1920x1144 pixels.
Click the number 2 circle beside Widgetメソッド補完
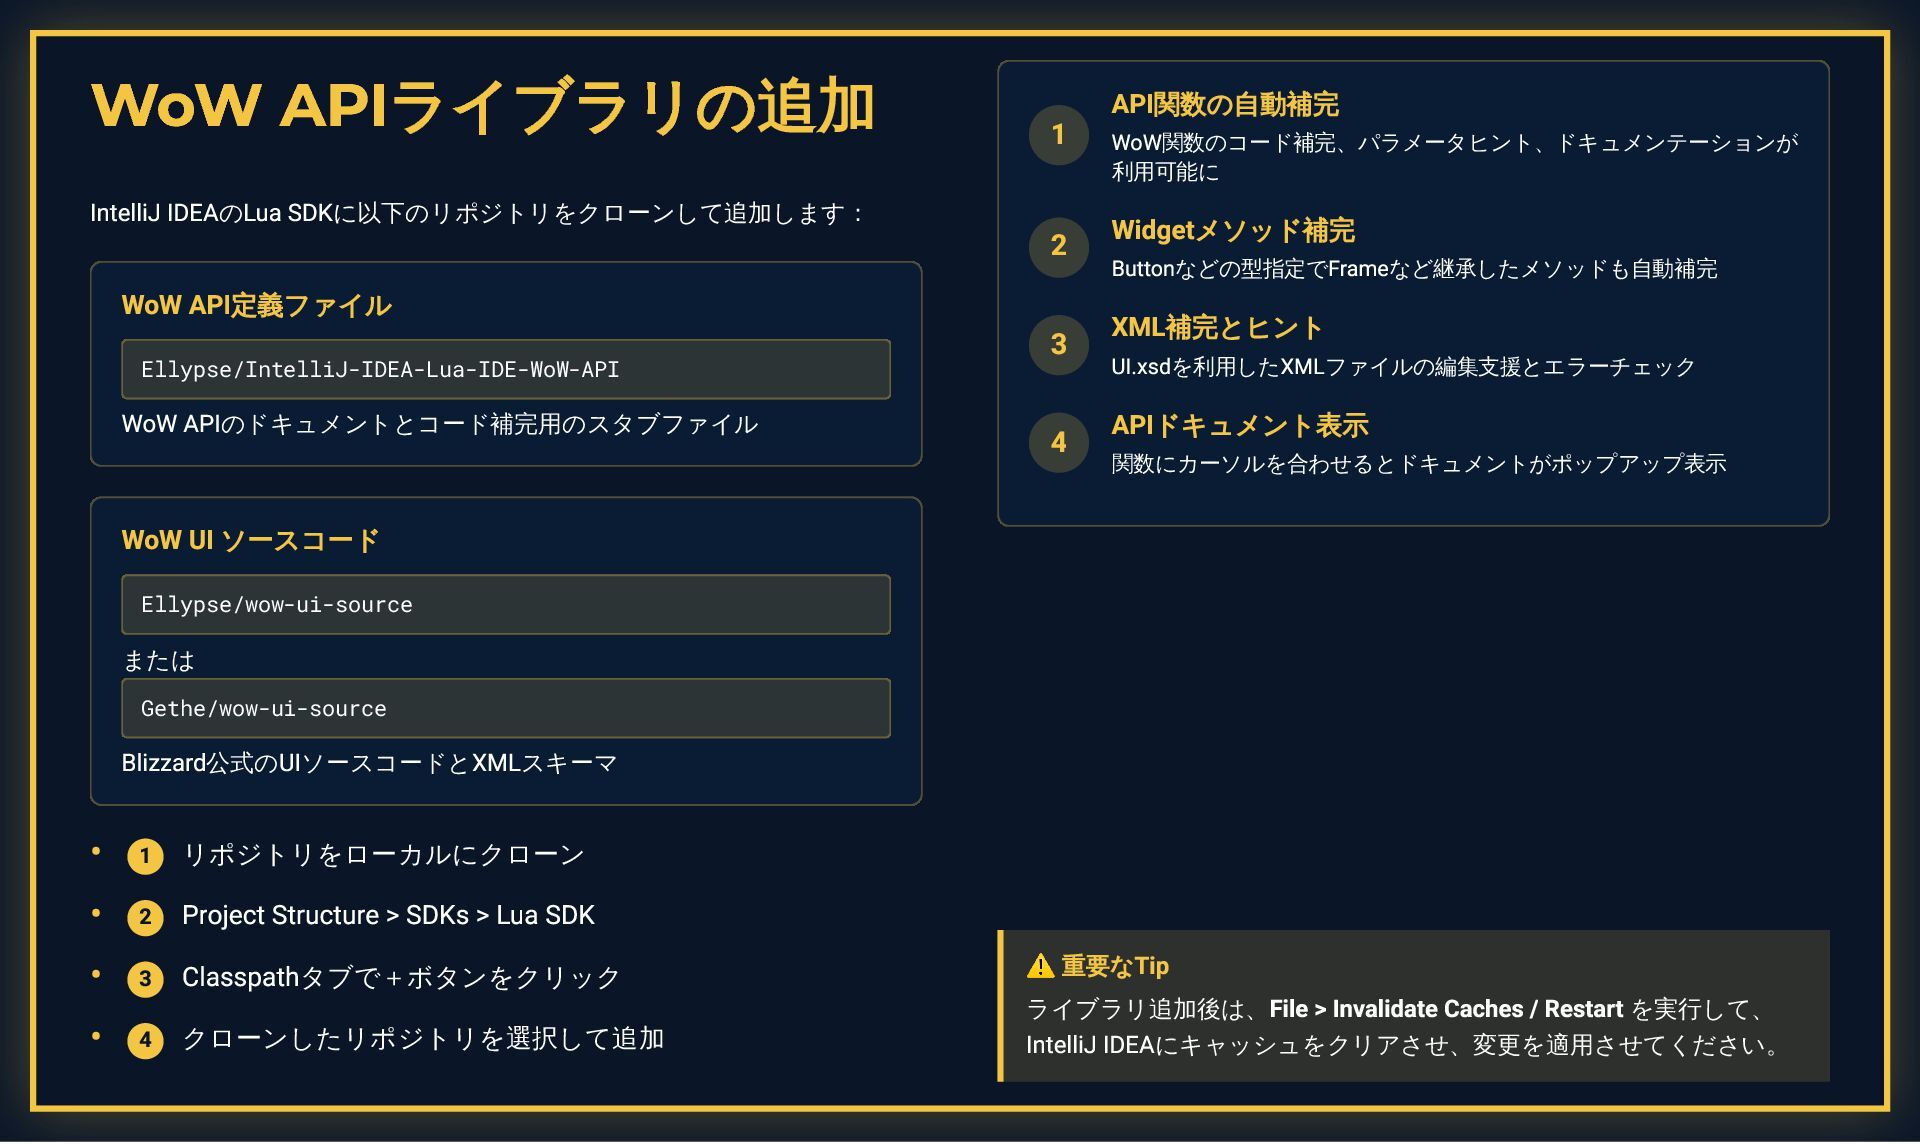tap(1058, 246)
